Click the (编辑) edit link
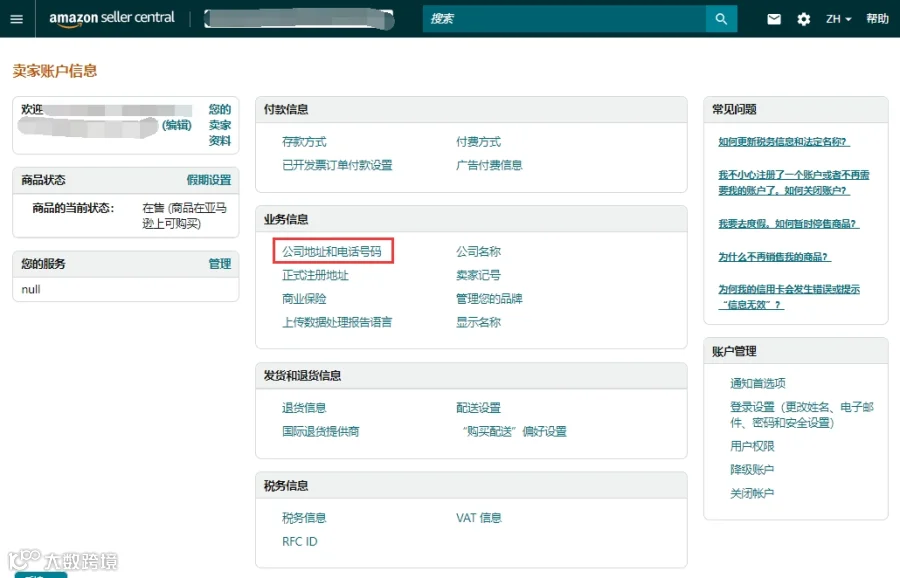This screenshot has height=578, width=900. click(177, 125)
